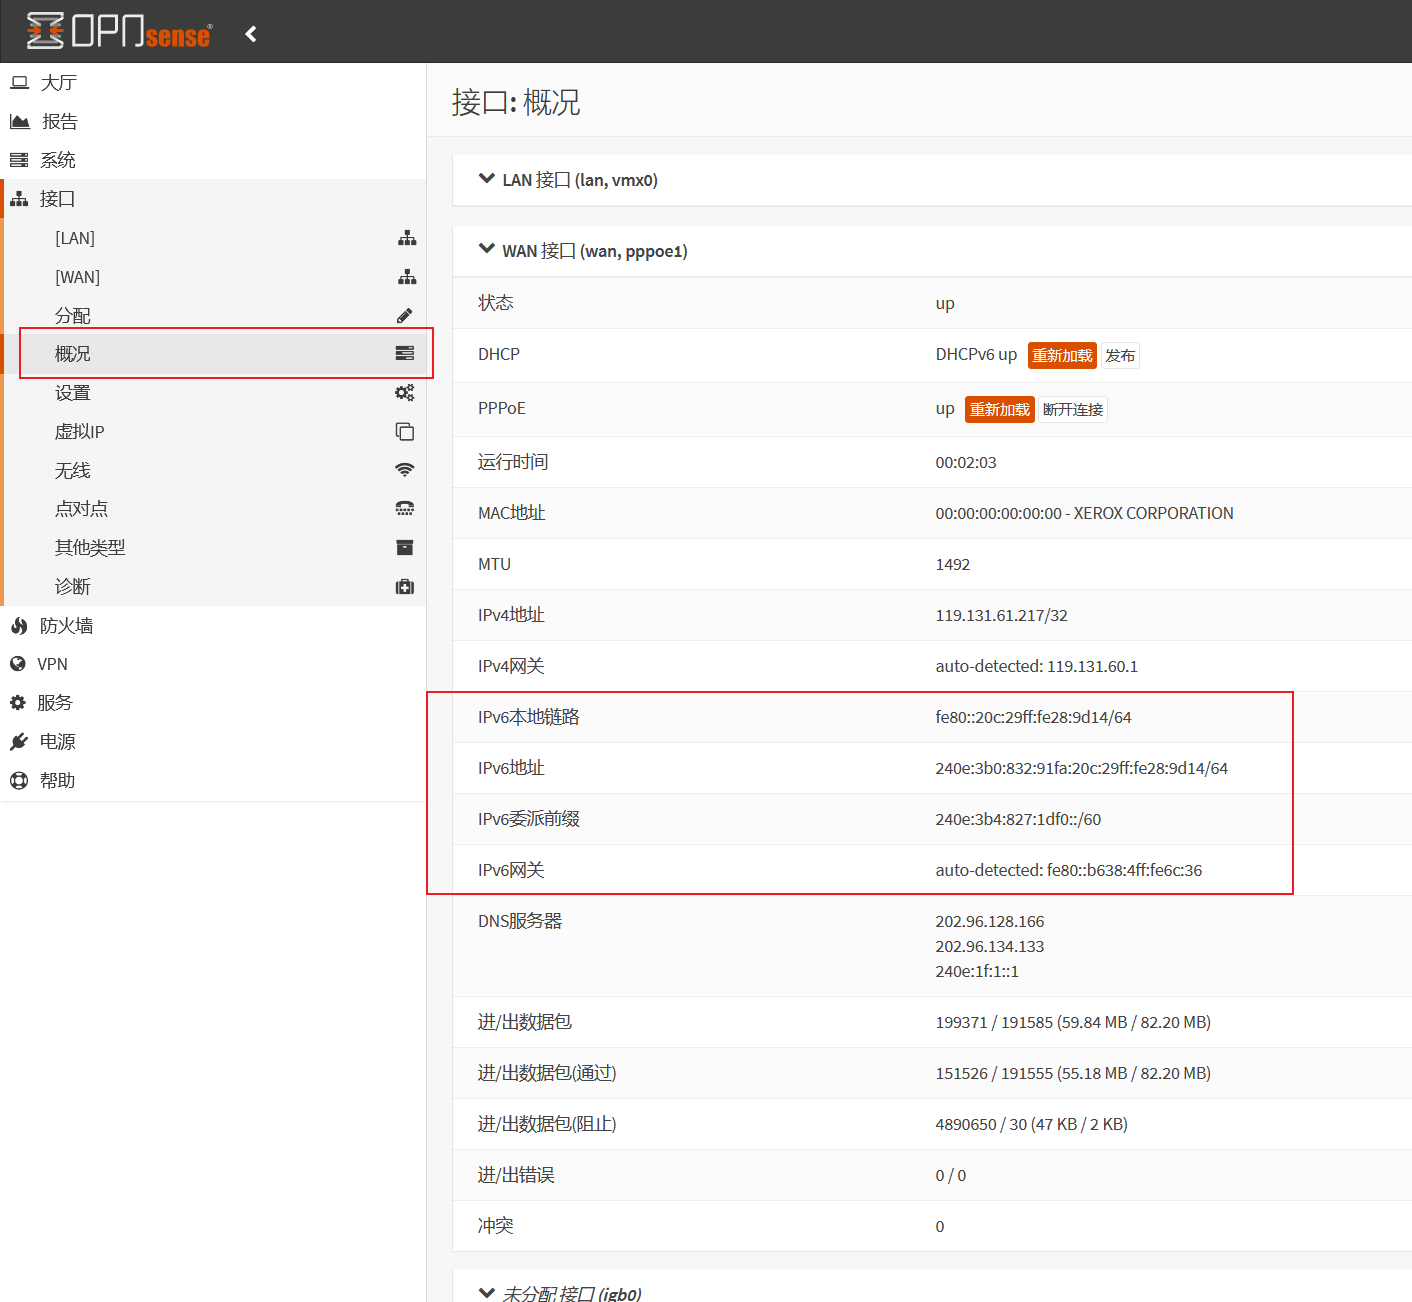The width and height of the screenshot is (1412, 1302).
Task: Click the IPv4 gateway value 119.131.60.1
Action: [x=1092, y=667]
